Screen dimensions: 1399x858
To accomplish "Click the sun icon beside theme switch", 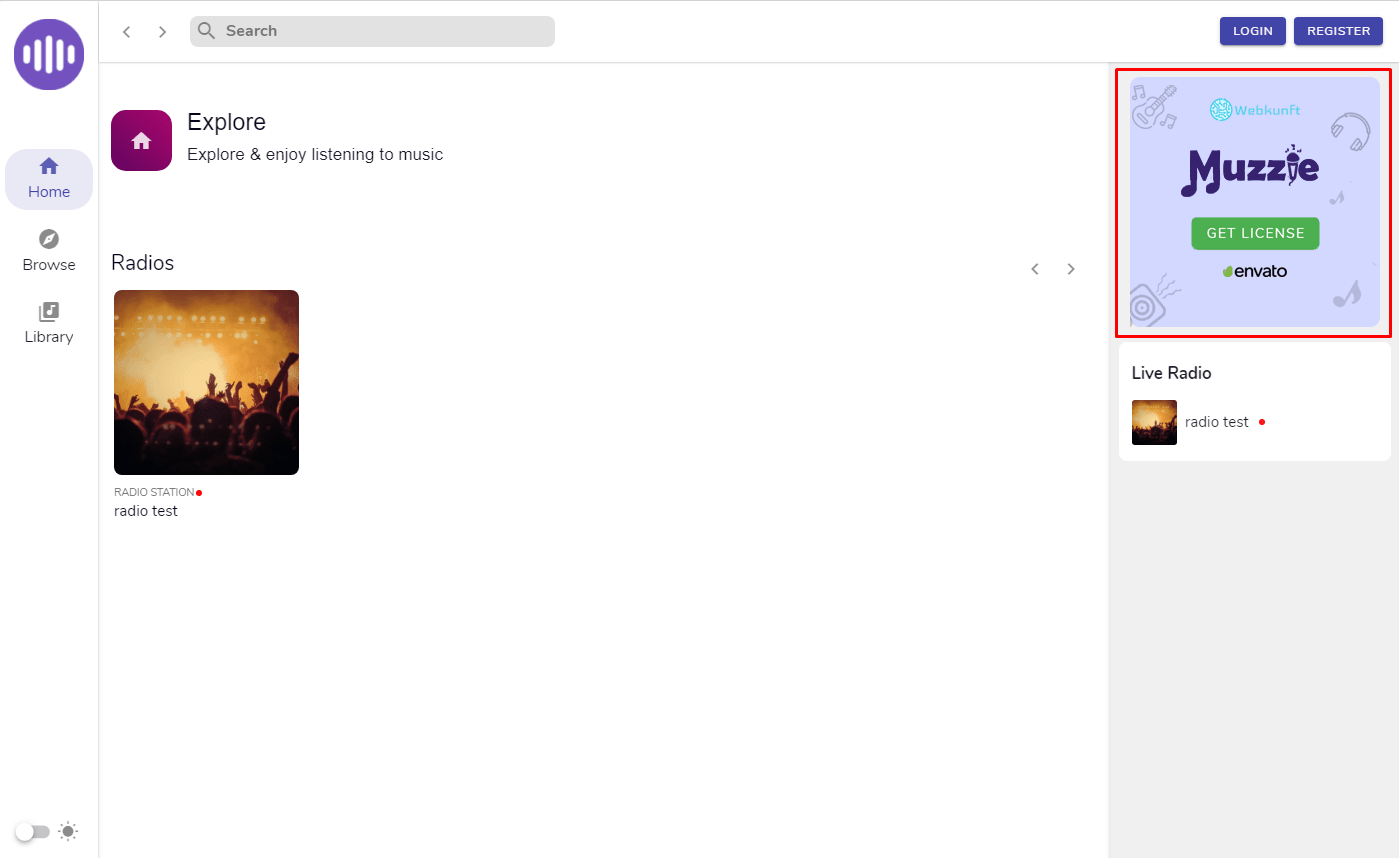I will pos(68,831).
